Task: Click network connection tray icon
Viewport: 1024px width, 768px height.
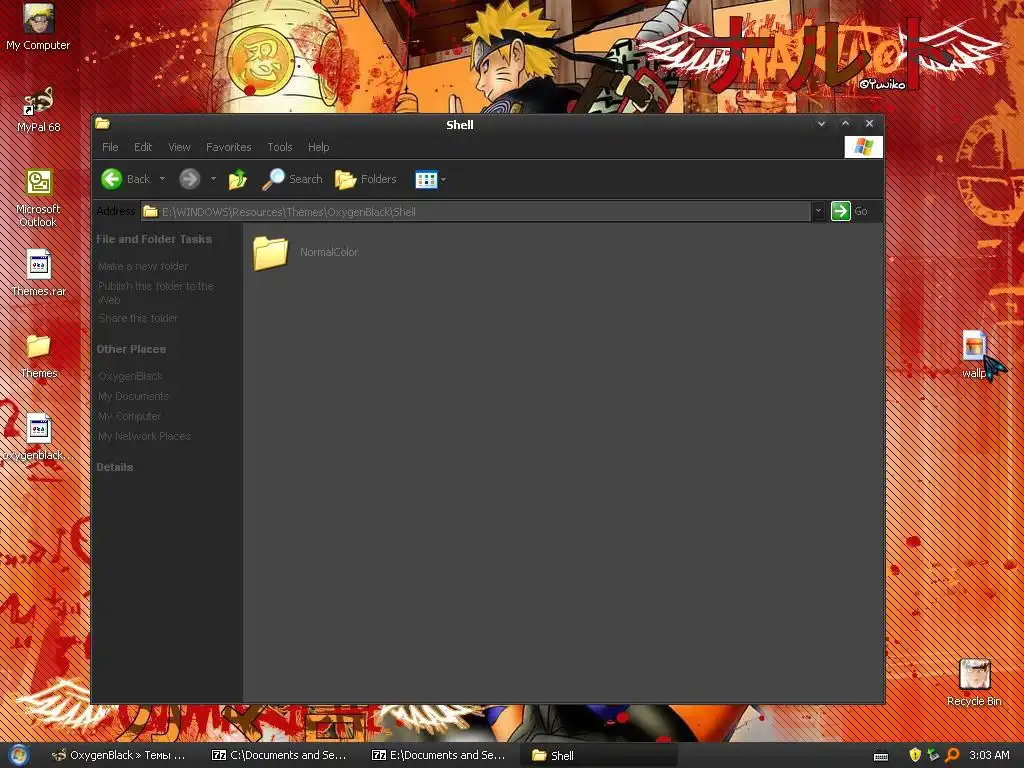Action: 933,755
